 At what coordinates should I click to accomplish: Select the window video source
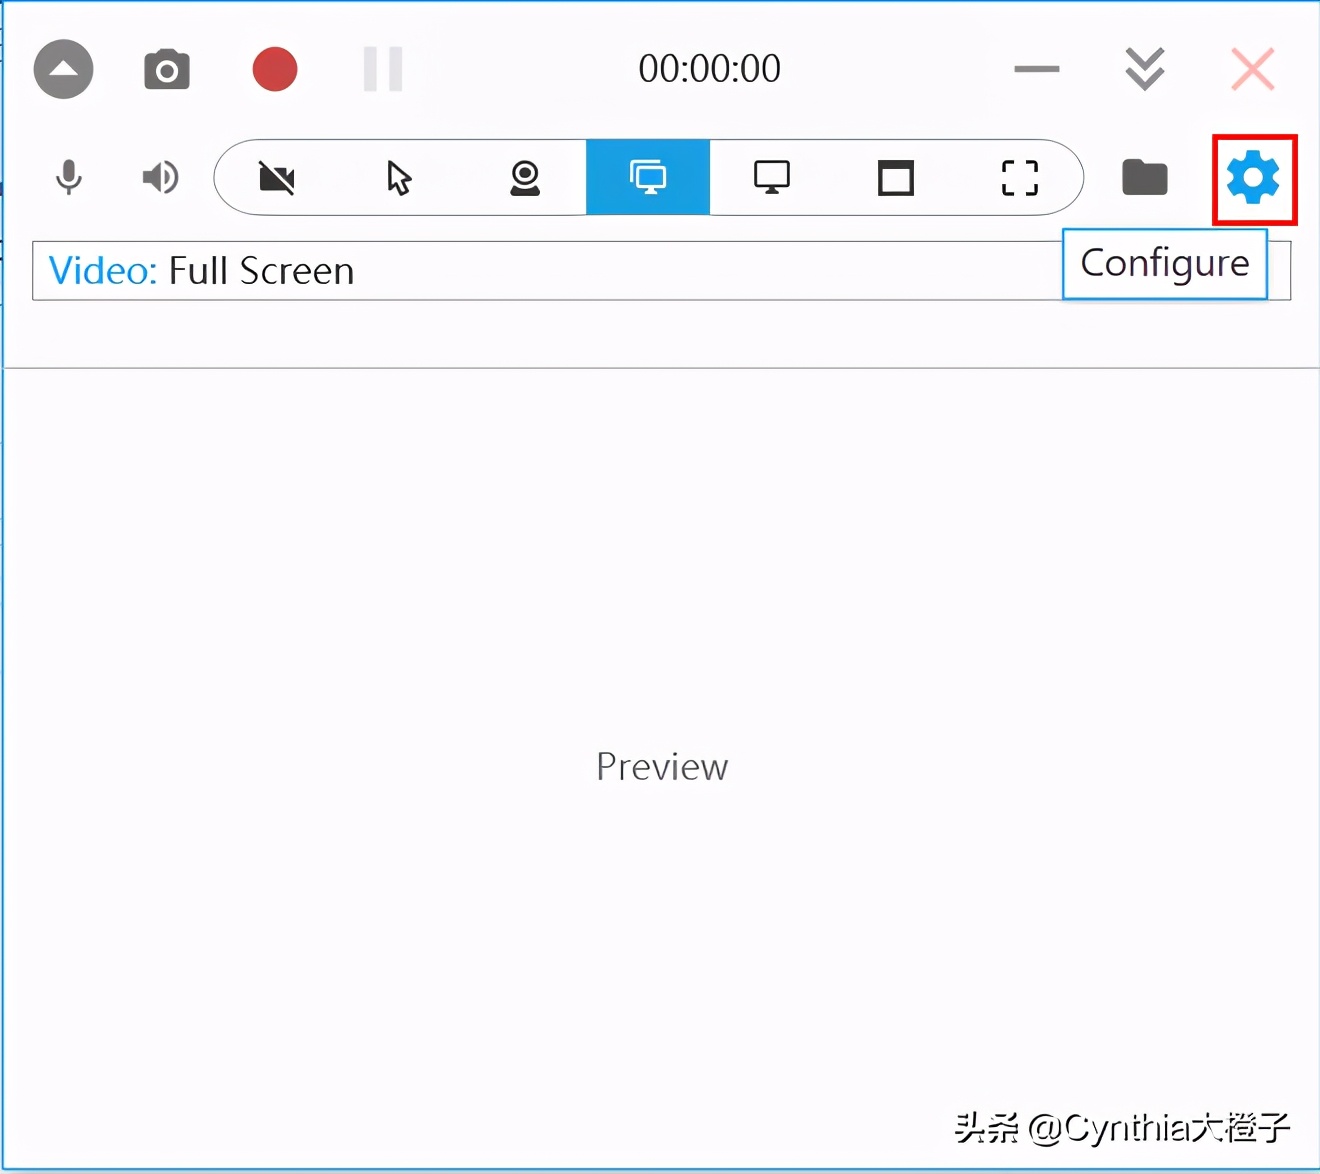[896, 178]
